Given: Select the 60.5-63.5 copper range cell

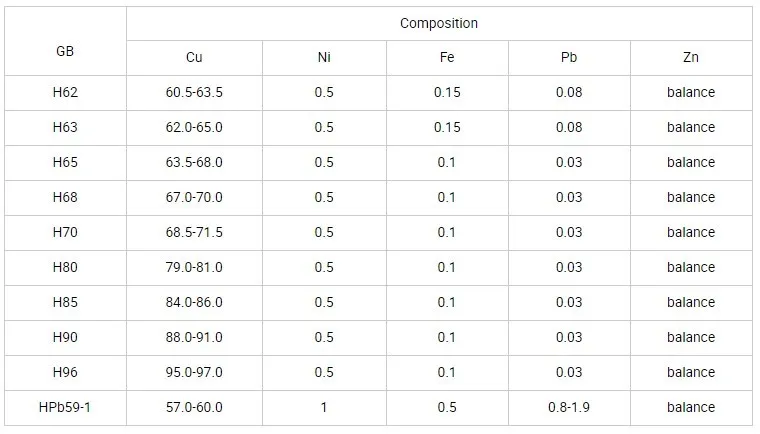Looking at the screenshot, I should tap(194, 93).
